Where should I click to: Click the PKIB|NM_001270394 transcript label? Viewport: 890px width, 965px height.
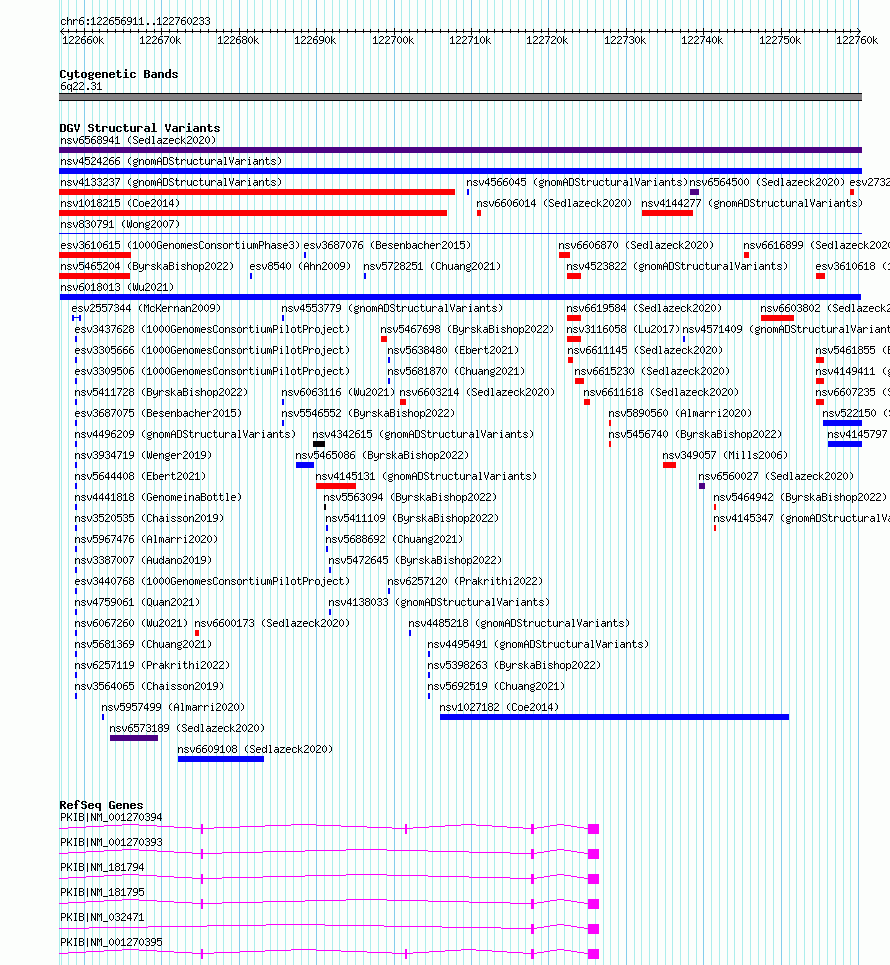(x=111, y=817)
